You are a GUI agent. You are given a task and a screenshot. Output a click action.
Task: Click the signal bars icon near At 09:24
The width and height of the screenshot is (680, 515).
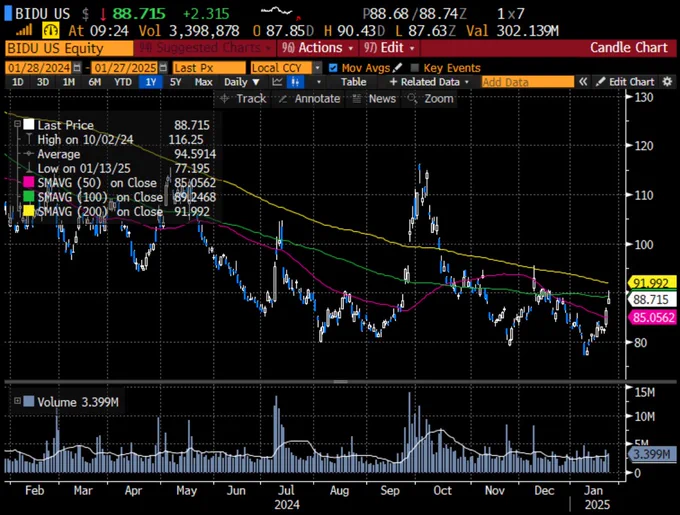[24, 30]
